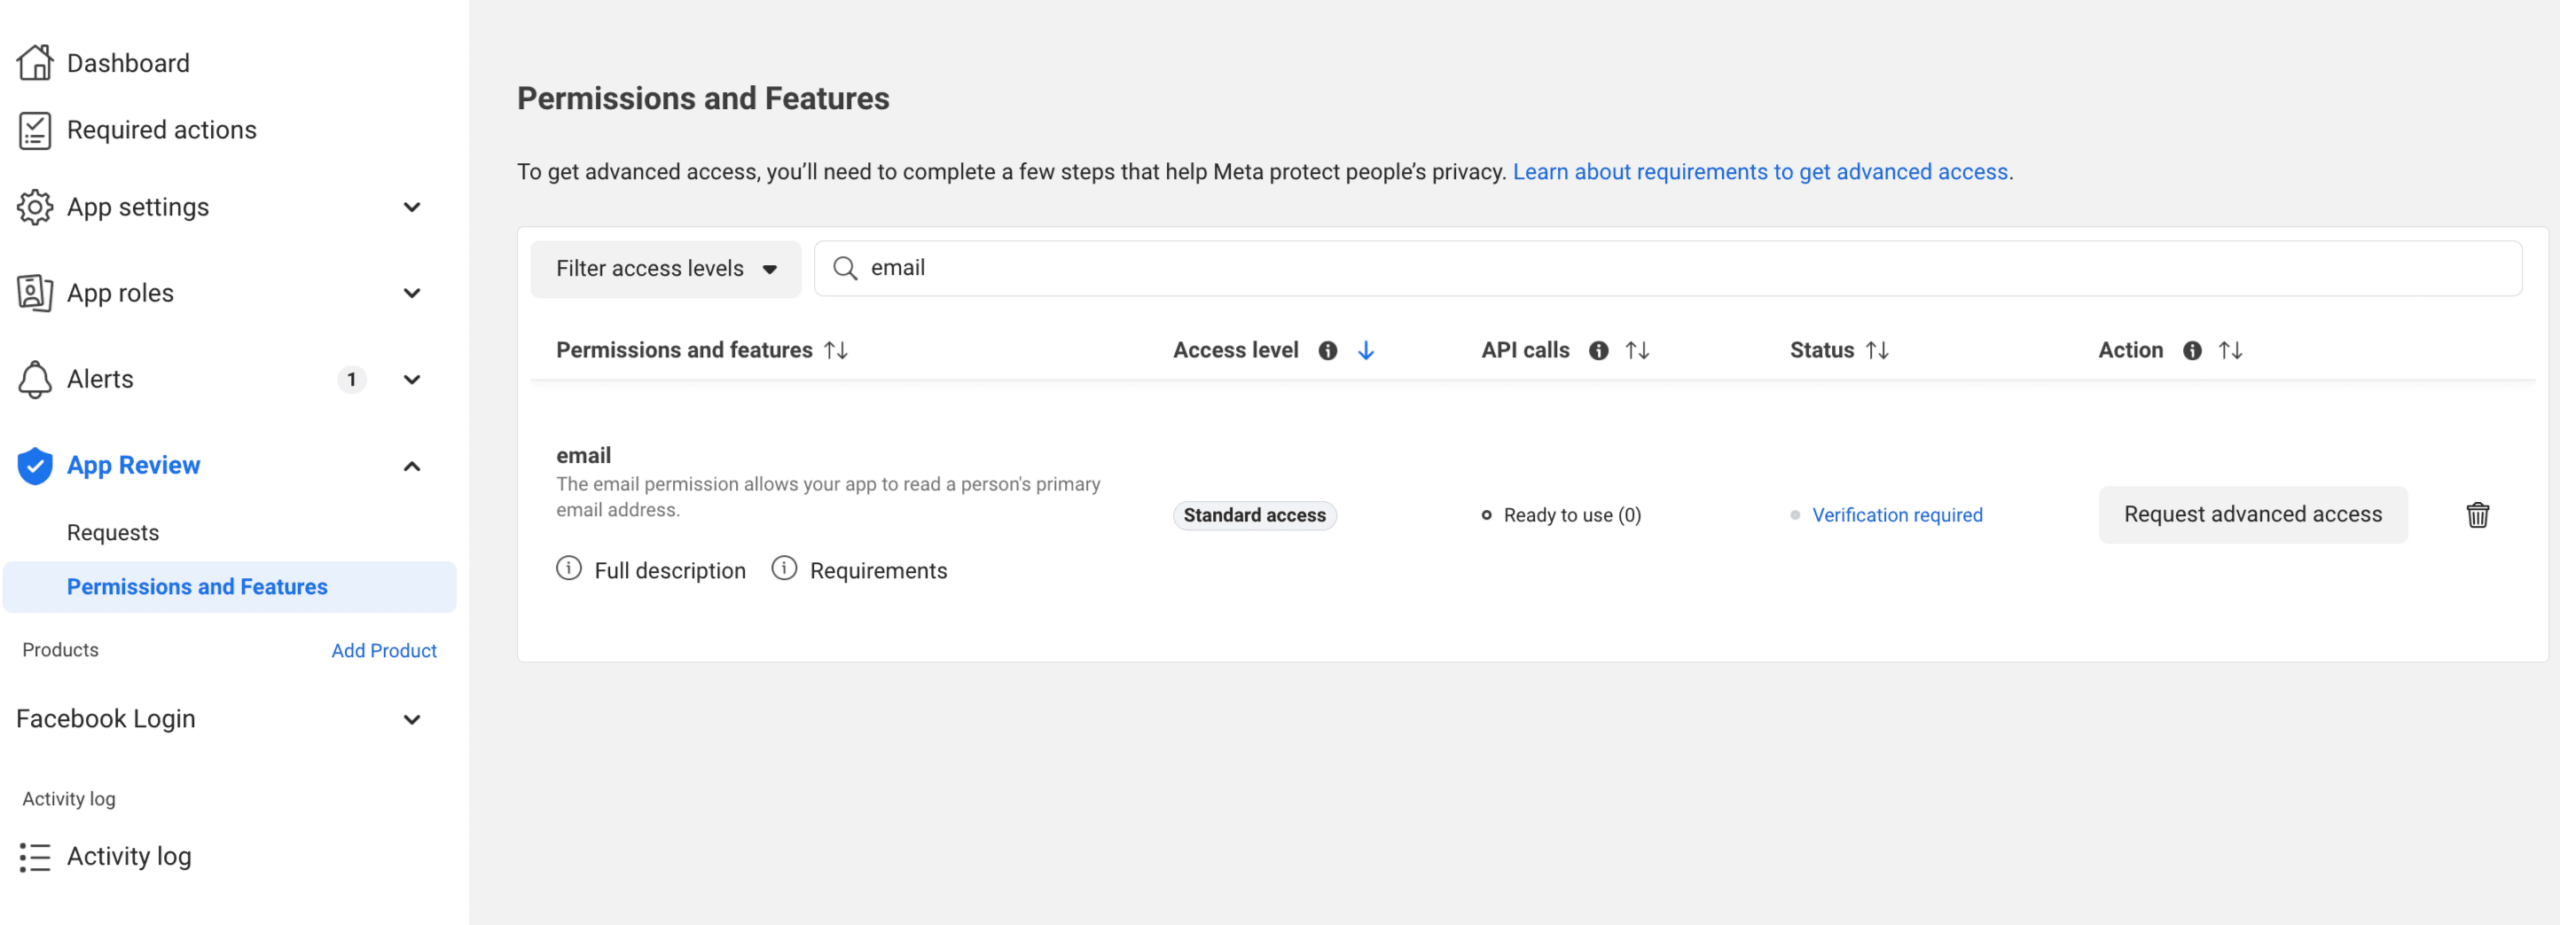
Task: Select Permissions and Features sidebar item
Action: (x=197, y=587)
